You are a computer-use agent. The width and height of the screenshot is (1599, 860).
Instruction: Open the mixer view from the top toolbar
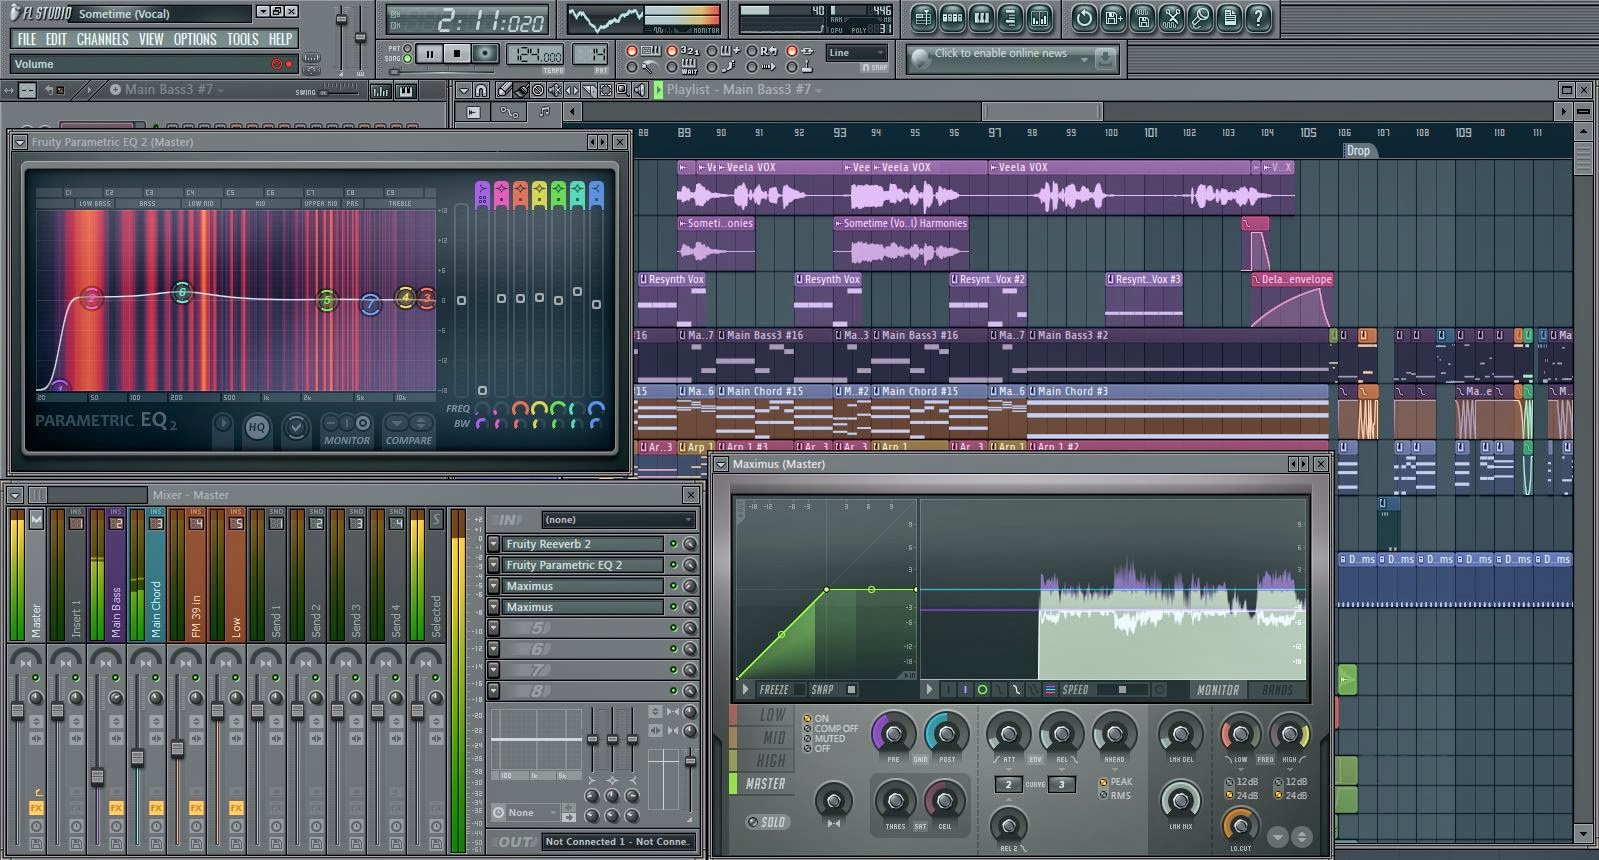pyautogui.click(x=1039, y=17)
